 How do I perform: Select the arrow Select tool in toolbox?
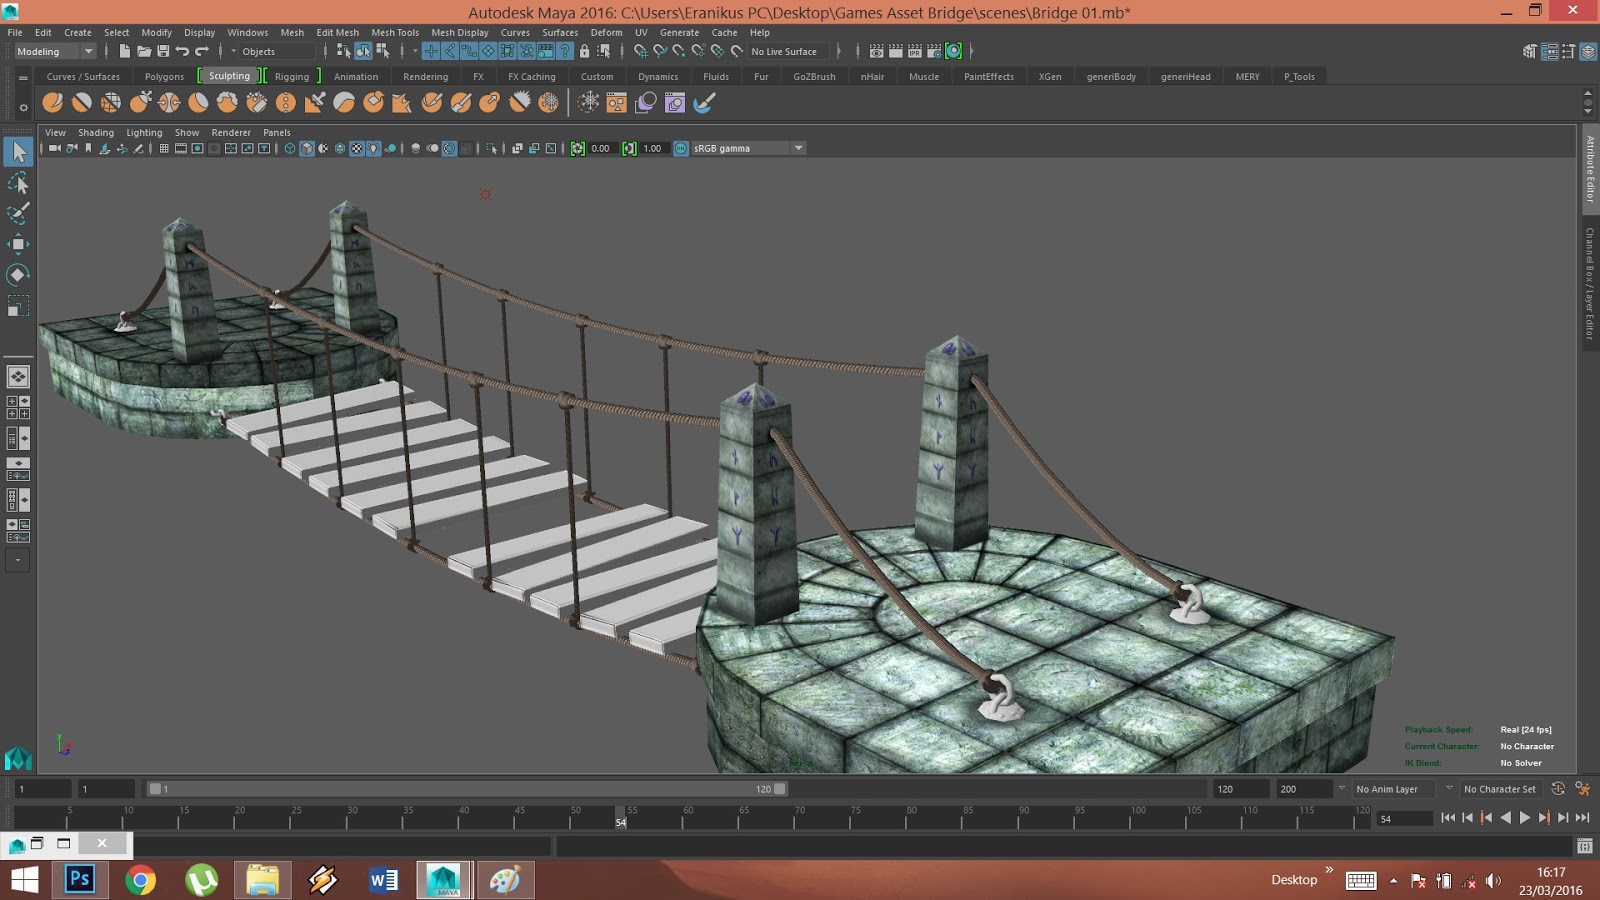[x=18, y=152]
